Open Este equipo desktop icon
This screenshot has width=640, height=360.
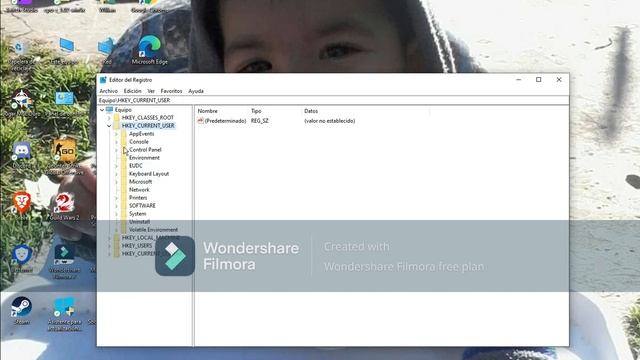pos(65,51)
